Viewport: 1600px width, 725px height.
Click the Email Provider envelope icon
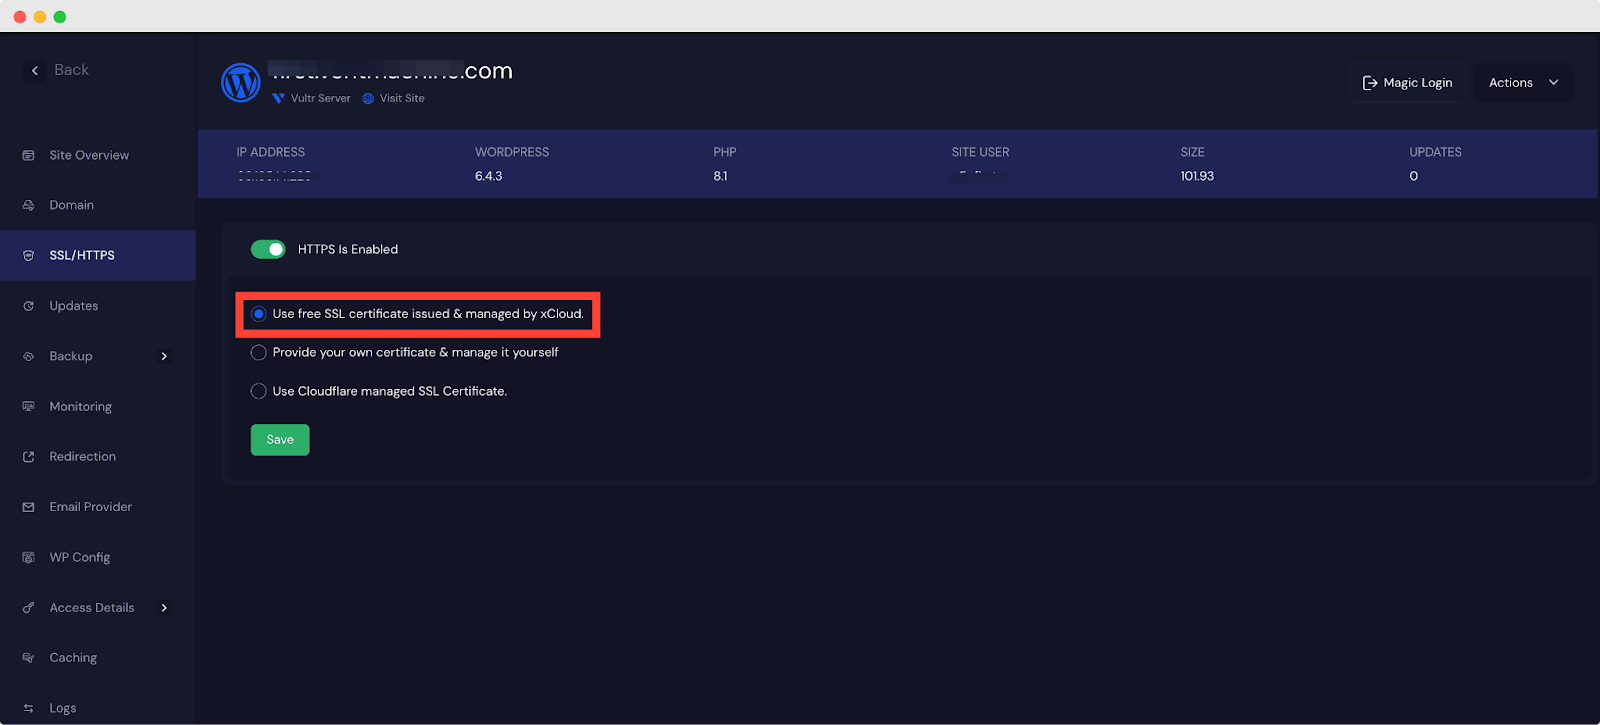[x=28, y=507]
